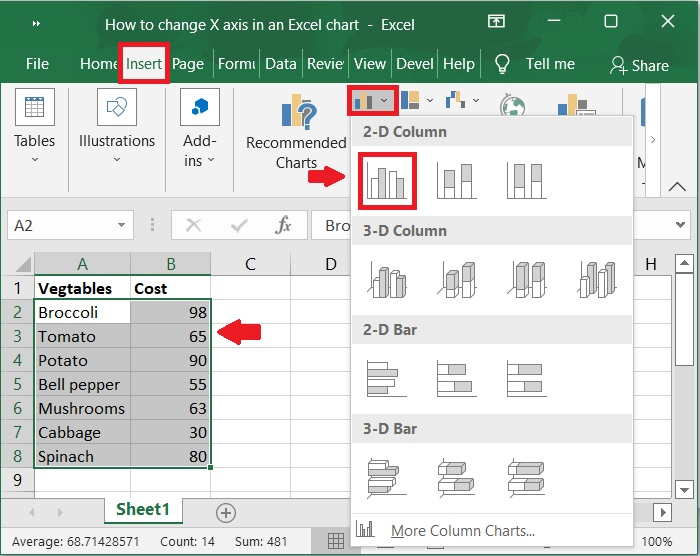The height and width of the screenshot is (556, 700).
Task: Insert the 3-D Clustered Bar chart
Action: 387,478
